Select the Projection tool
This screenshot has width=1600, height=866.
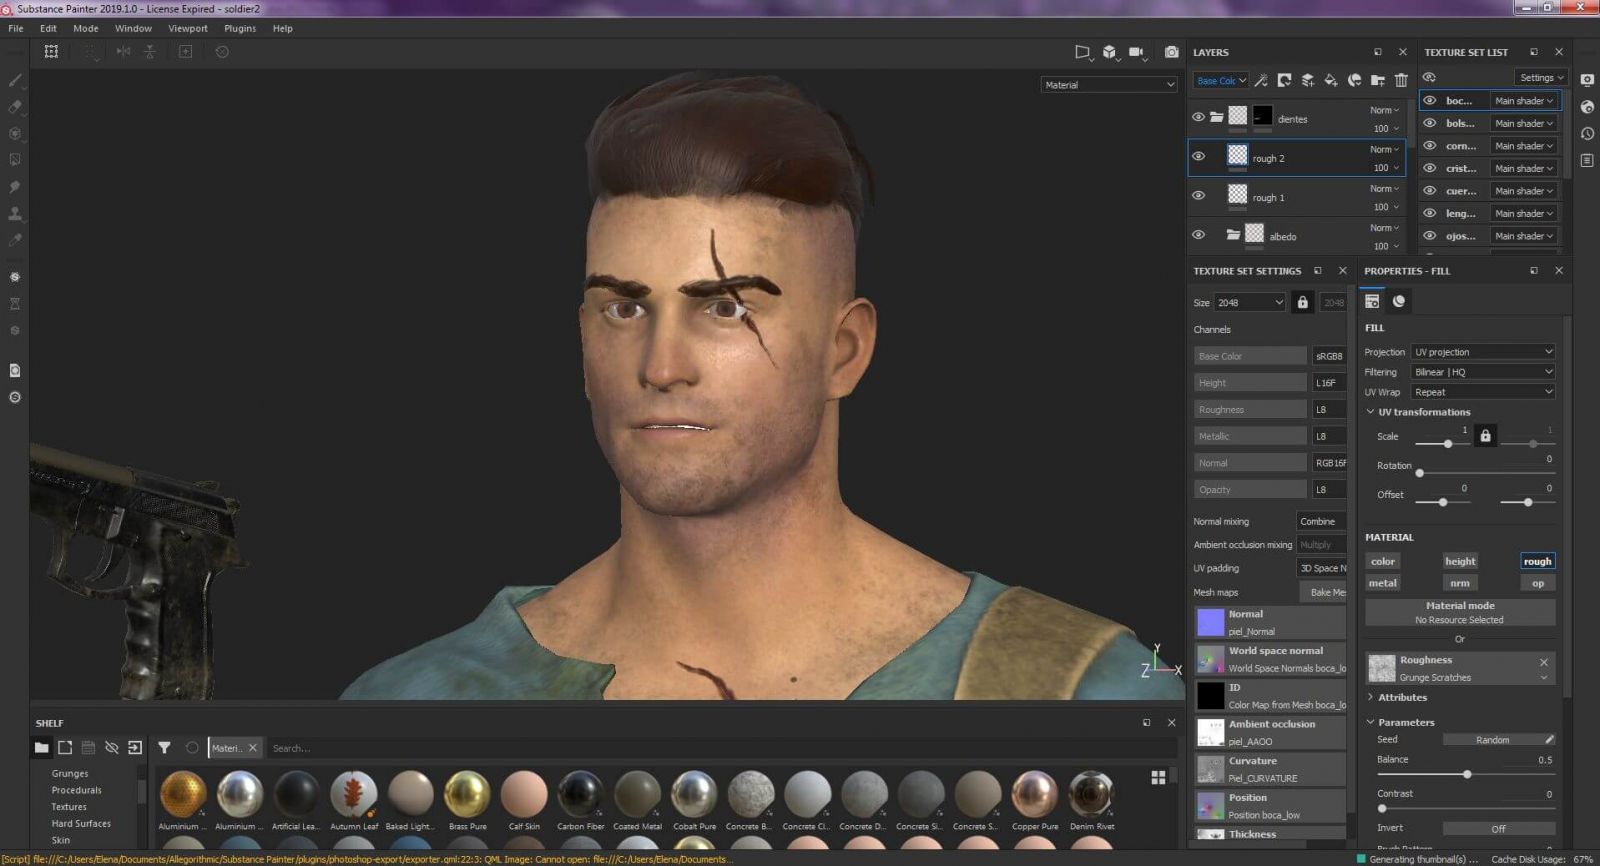(14, 133)
